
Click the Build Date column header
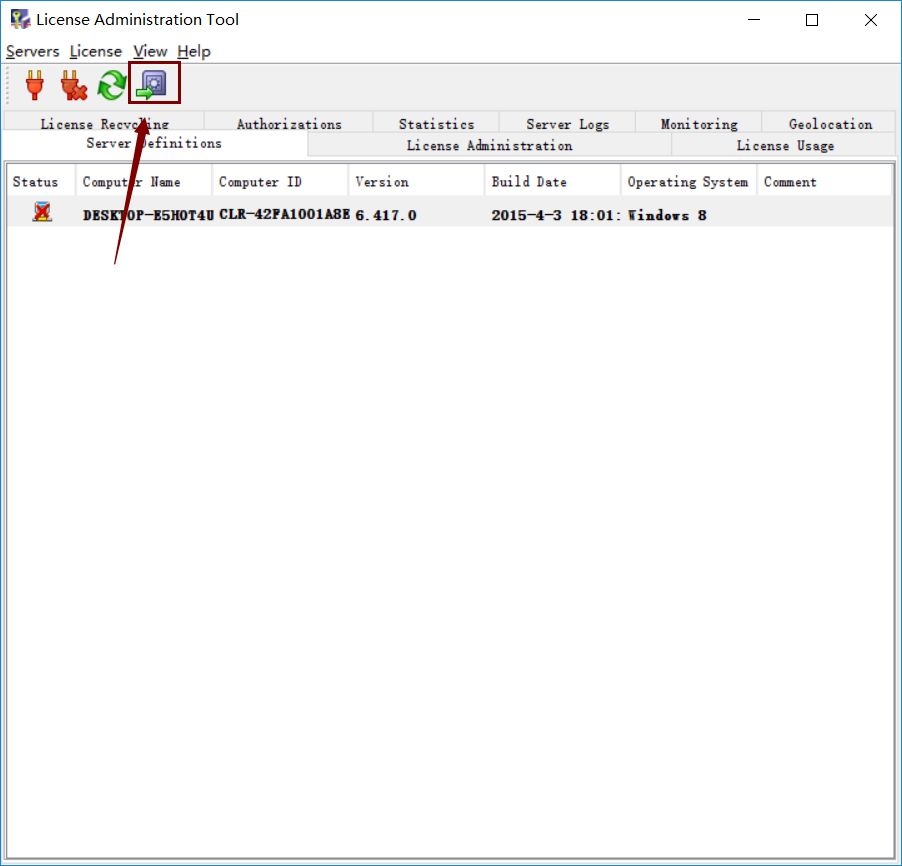coord(553,181)
